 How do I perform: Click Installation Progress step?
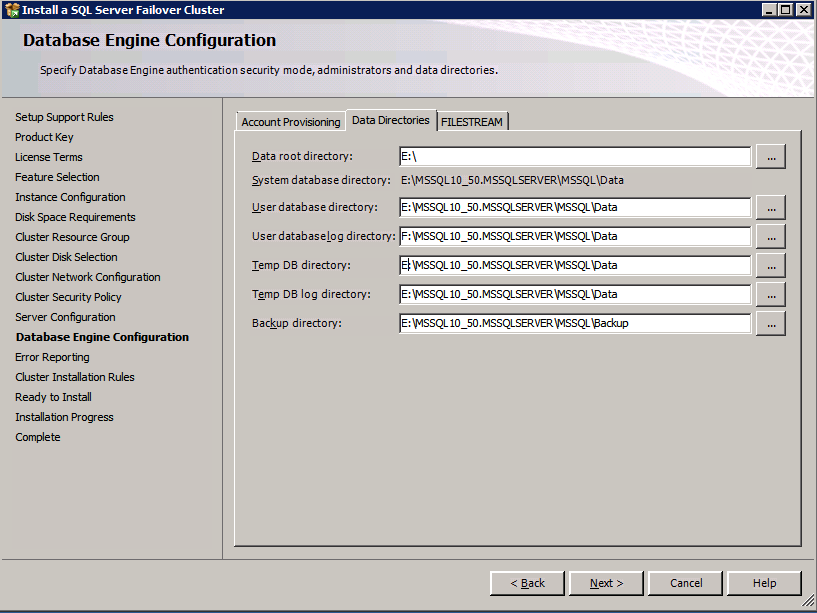tap(65, 417)
